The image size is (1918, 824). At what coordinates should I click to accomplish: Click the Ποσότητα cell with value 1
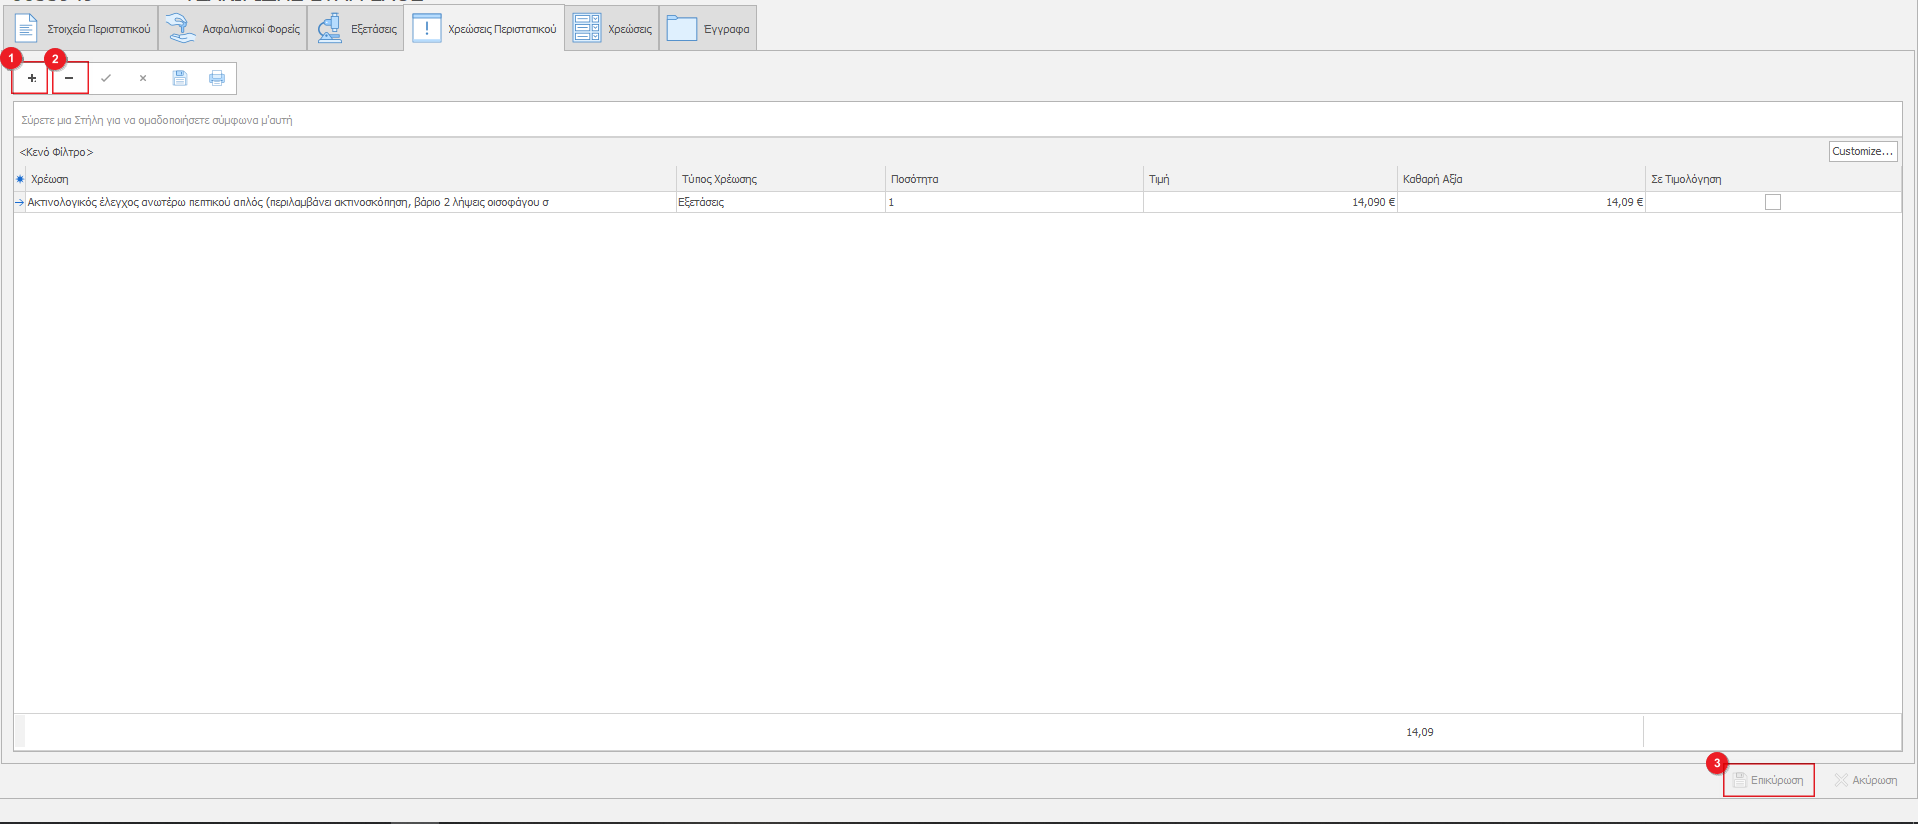coord(1012,202)
